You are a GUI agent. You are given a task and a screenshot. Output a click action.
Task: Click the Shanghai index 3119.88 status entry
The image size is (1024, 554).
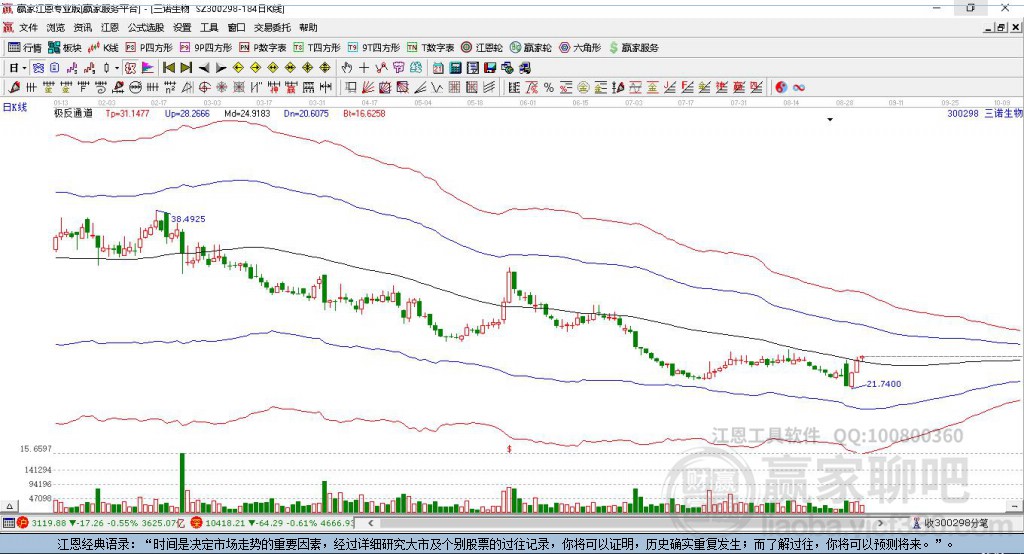[103, 523]
